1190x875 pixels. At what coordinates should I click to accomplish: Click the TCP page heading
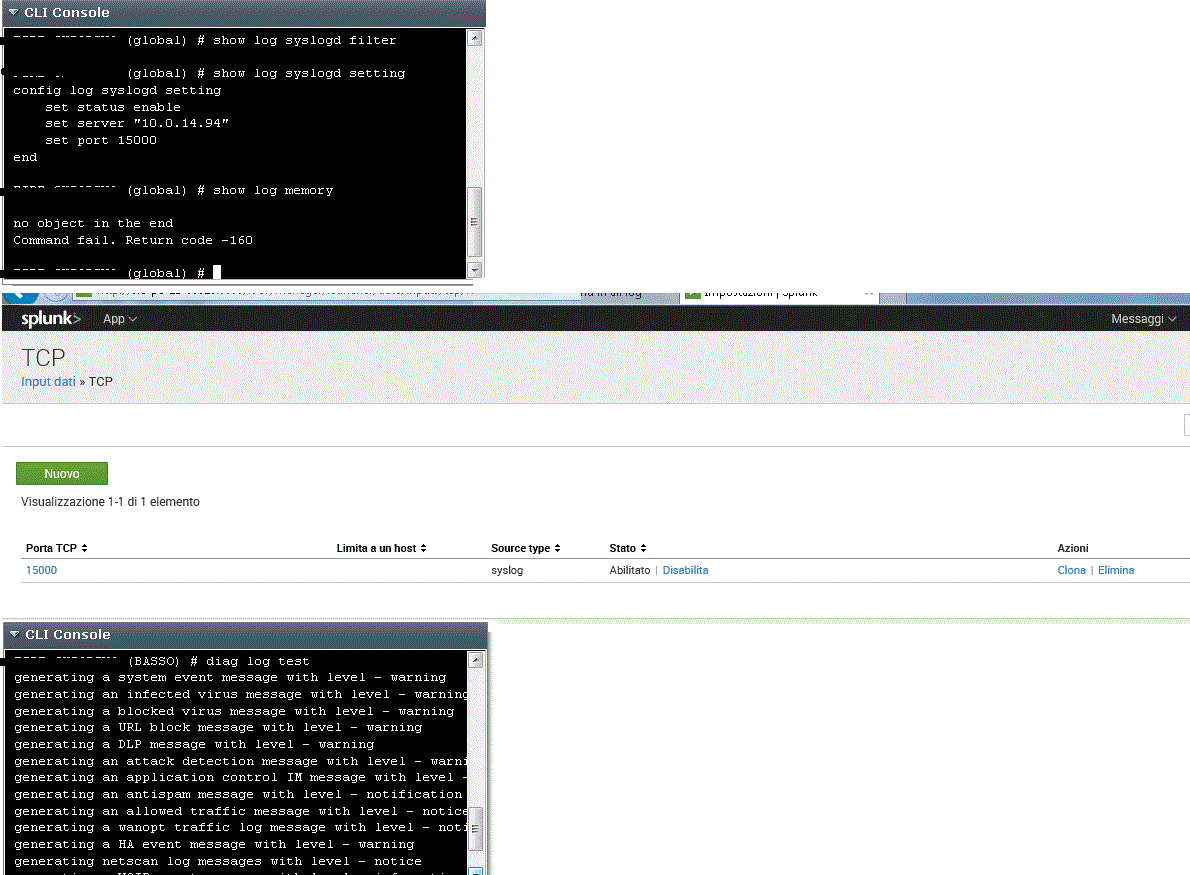[43, 357]
